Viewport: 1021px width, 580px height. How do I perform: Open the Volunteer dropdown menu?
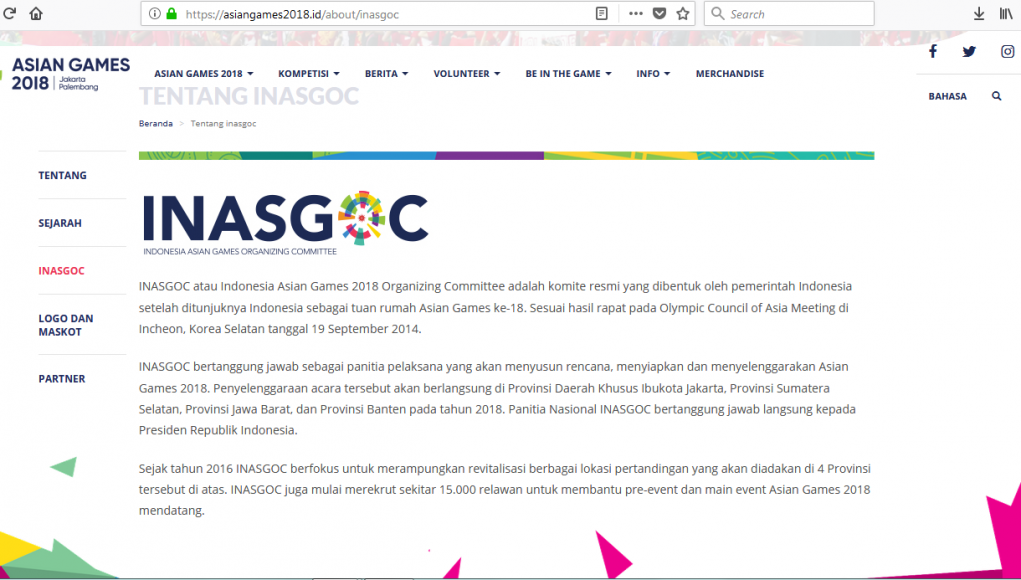click(x=466, y=74)
